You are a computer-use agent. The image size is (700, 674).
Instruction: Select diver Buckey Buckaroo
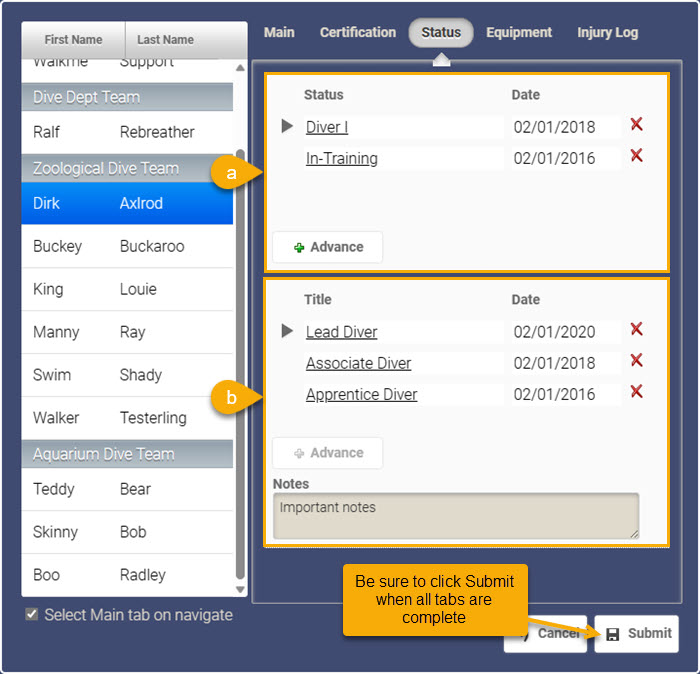(127, 246)
